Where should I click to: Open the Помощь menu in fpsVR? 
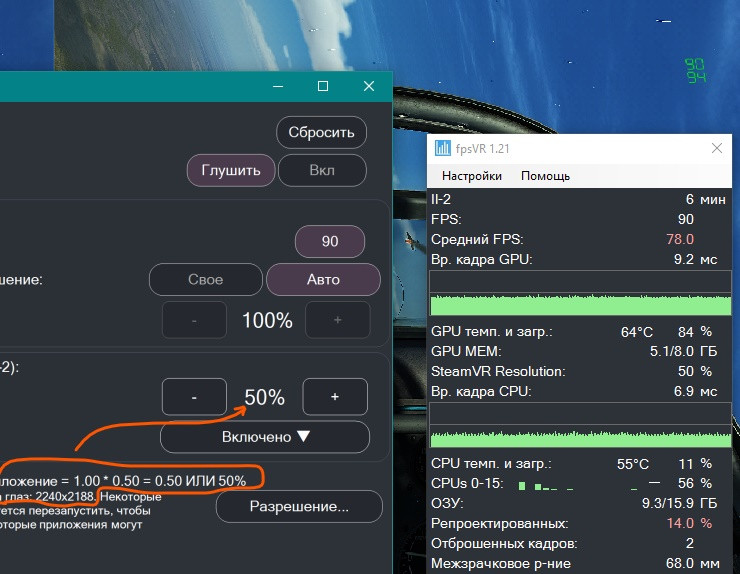pos(545,176)
